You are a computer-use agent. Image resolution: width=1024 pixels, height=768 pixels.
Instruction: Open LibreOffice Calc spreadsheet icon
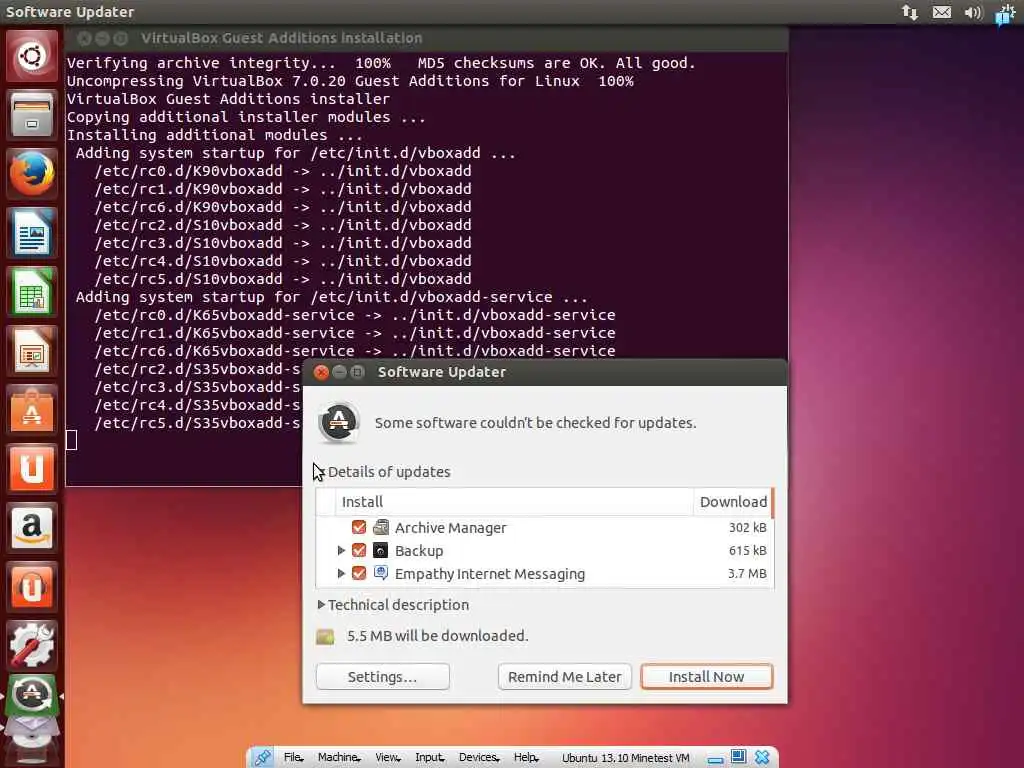coord(31,292)
